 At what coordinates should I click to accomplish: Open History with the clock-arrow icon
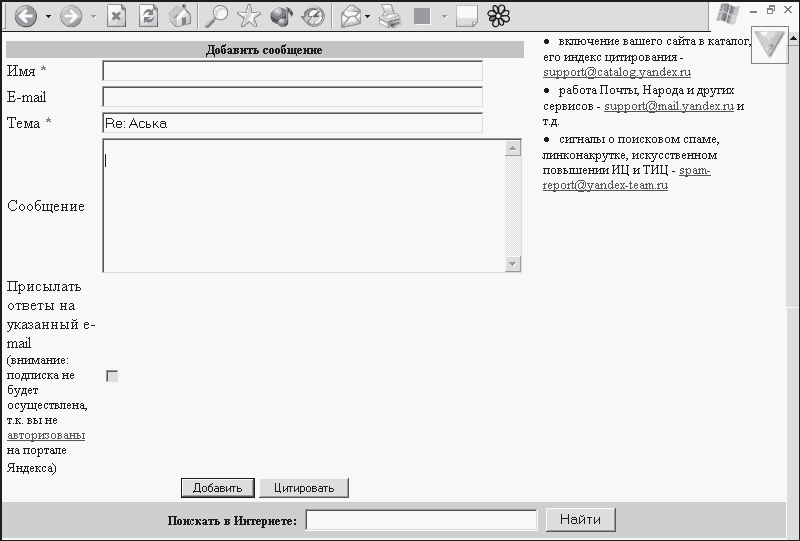click(x=313, y=16)
